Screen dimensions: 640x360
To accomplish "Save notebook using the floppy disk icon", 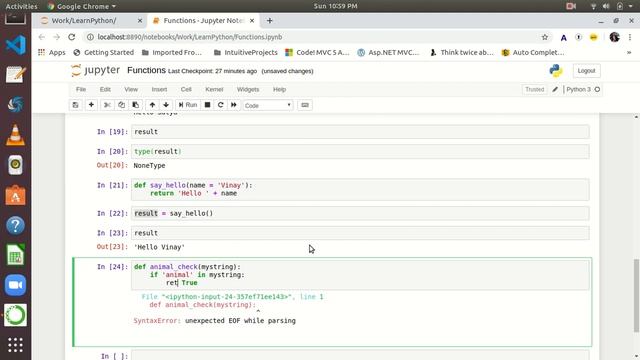I will 76,105.
